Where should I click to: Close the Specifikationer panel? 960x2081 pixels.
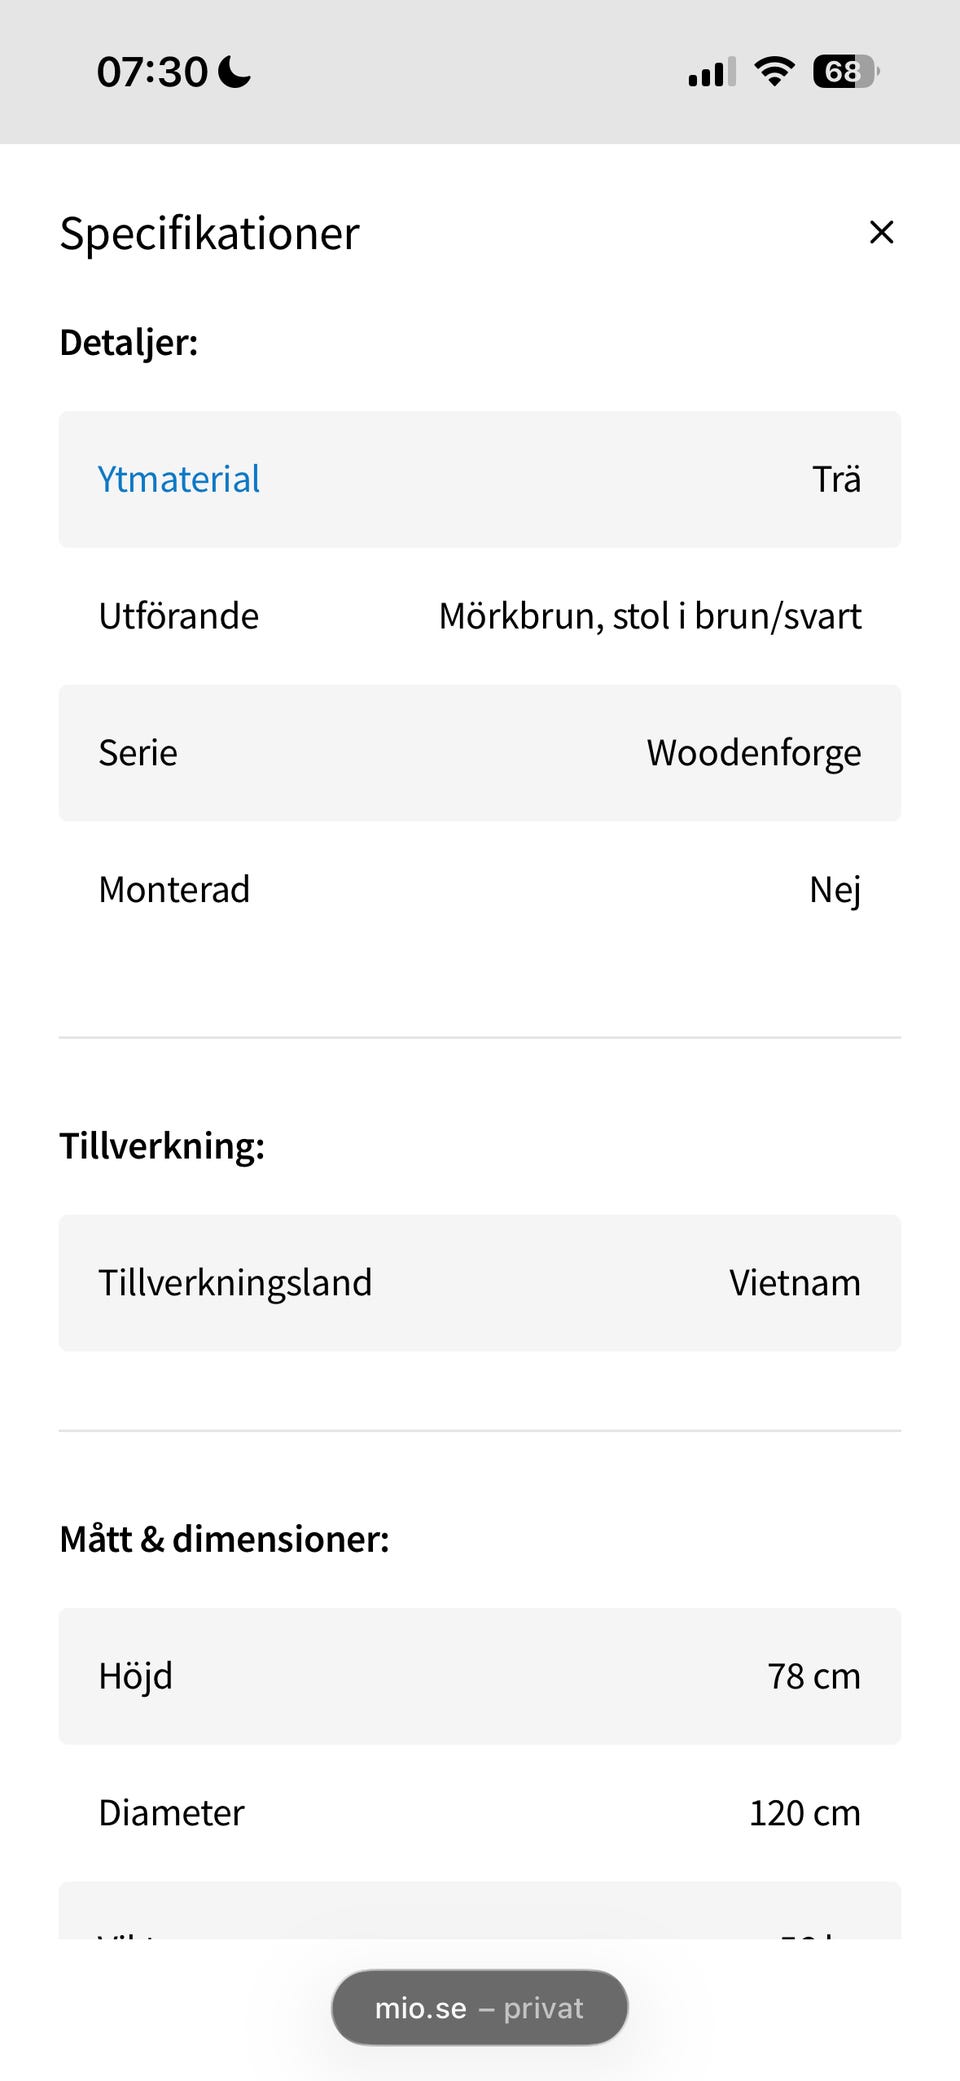click(x=881, y=232)
